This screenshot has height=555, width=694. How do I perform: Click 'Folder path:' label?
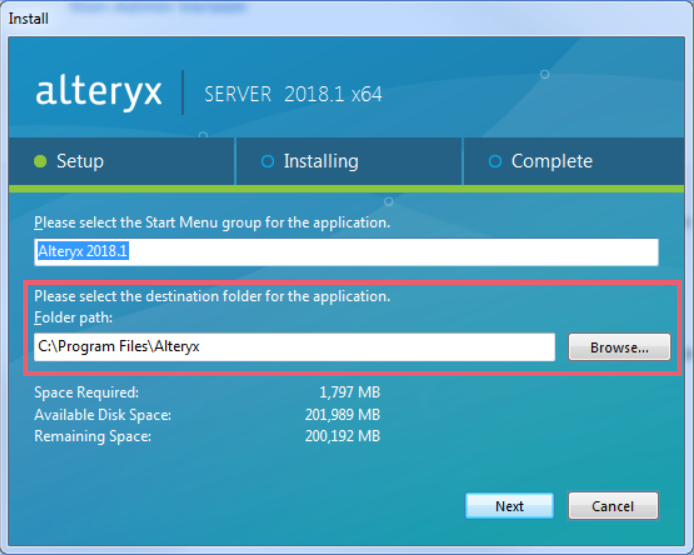(x=73, y=318)
